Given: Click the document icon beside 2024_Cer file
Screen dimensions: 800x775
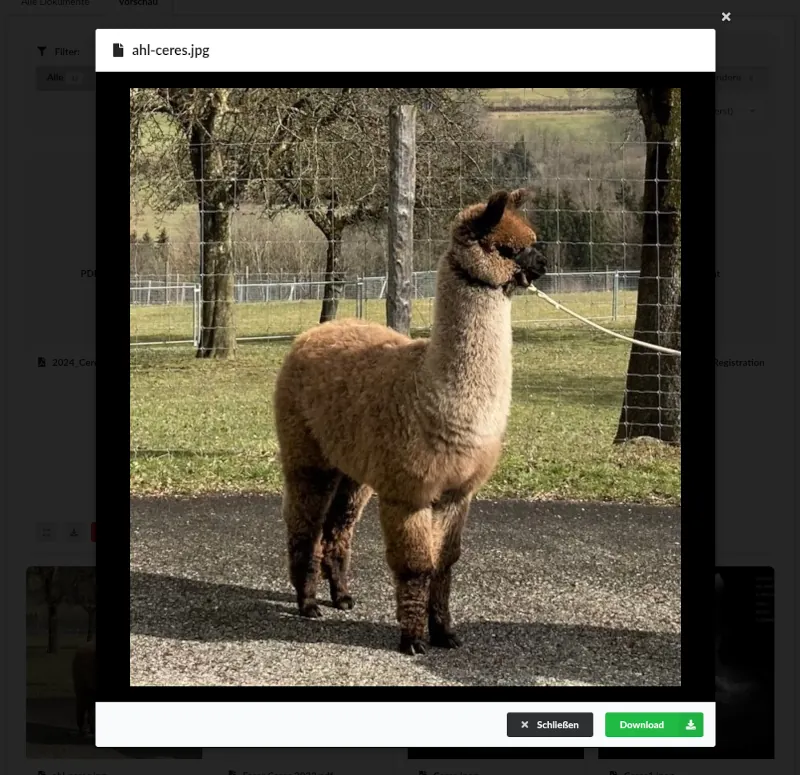Looking at the screenshot, I should [x=42, y=363].
